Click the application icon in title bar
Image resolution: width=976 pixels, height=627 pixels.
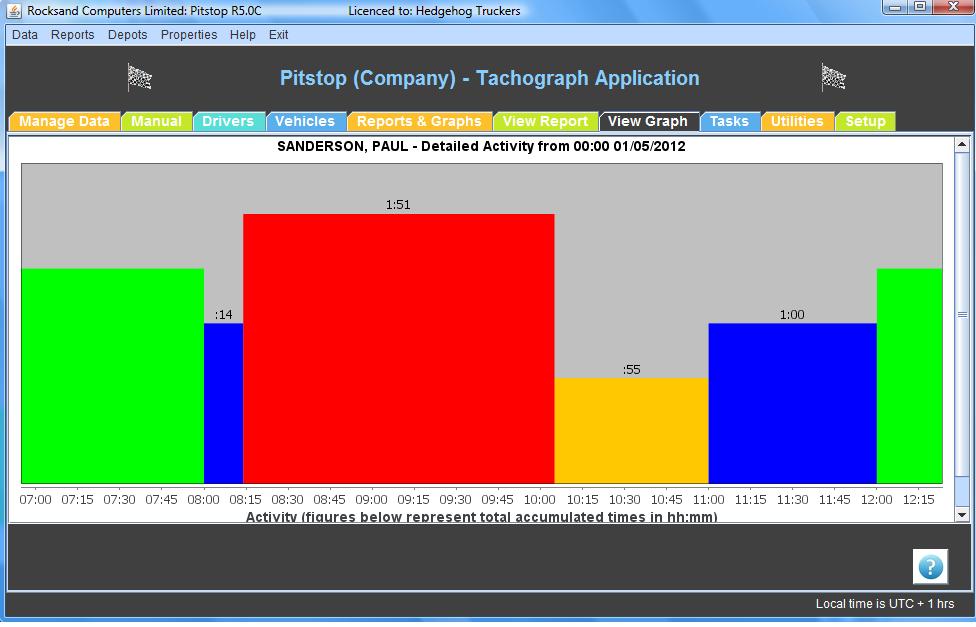pos(15,11)
